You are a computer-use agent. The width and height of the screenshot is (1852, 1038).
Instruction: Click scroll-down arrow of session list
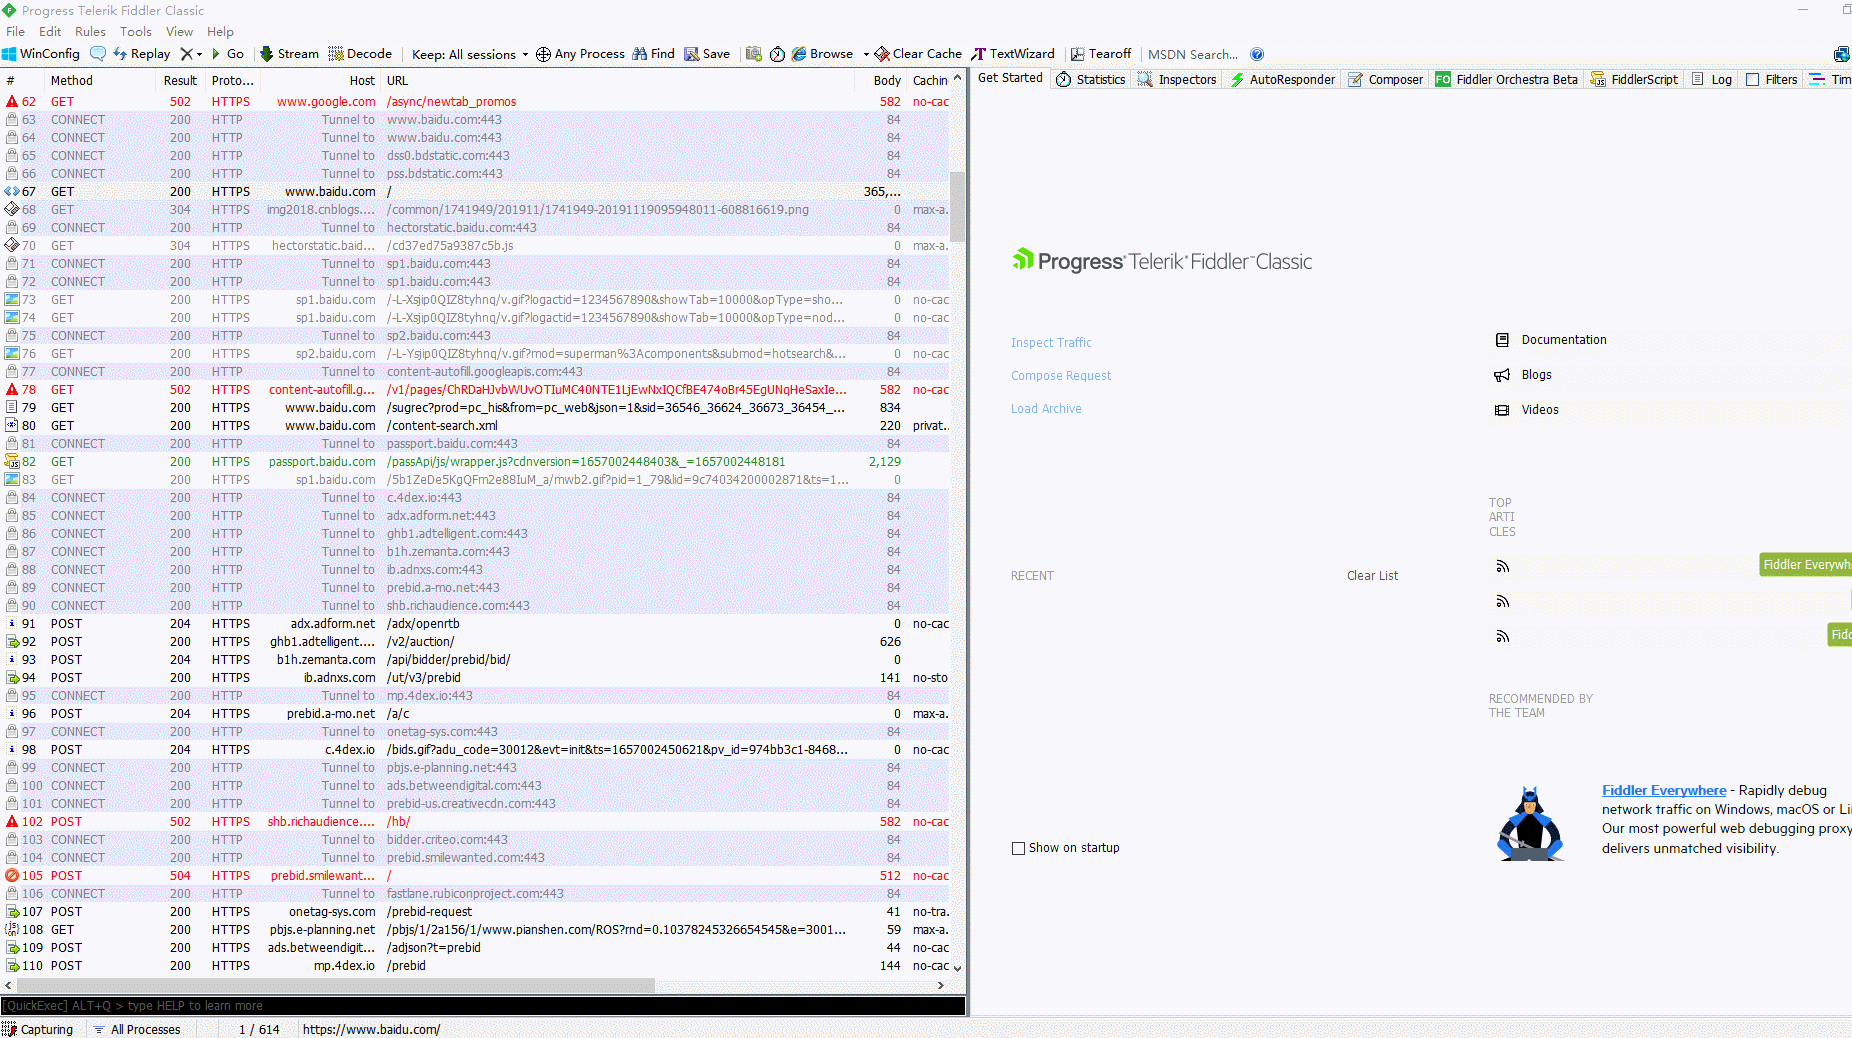click(x=957, y=968)
